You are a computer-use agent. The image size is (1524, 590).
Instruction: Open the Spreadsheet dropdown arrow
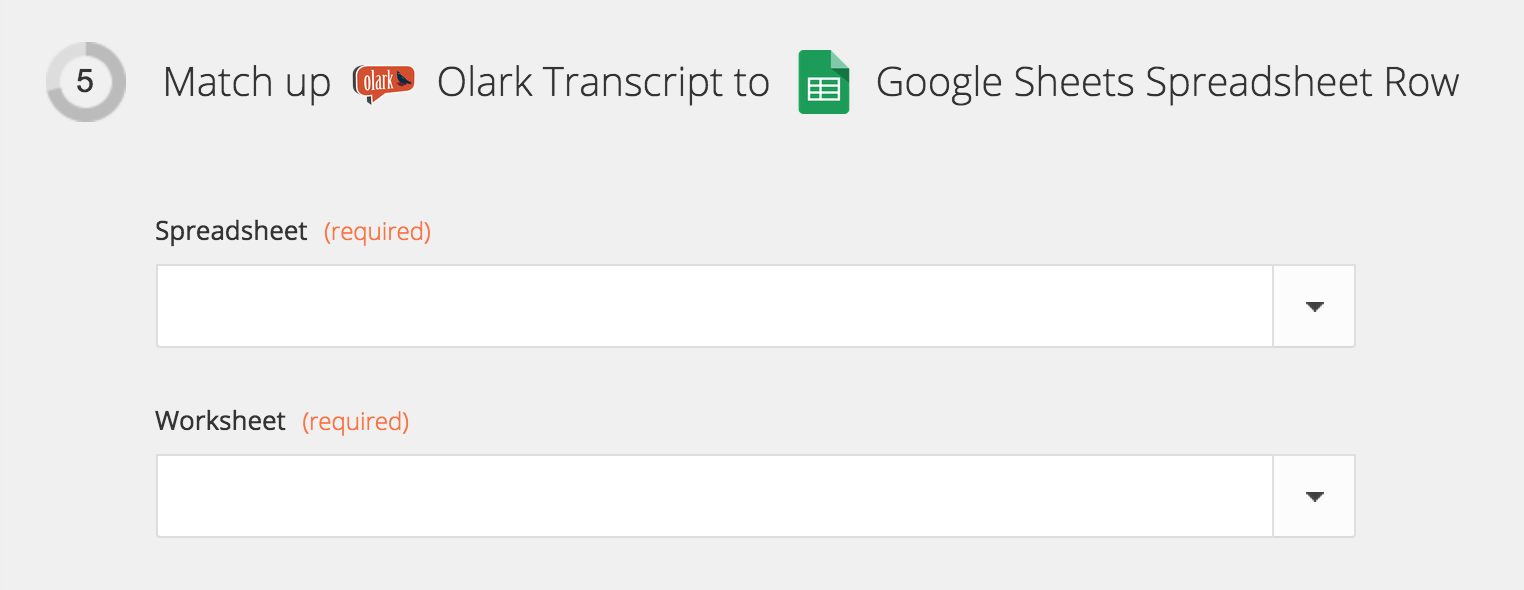(1314, 306)
